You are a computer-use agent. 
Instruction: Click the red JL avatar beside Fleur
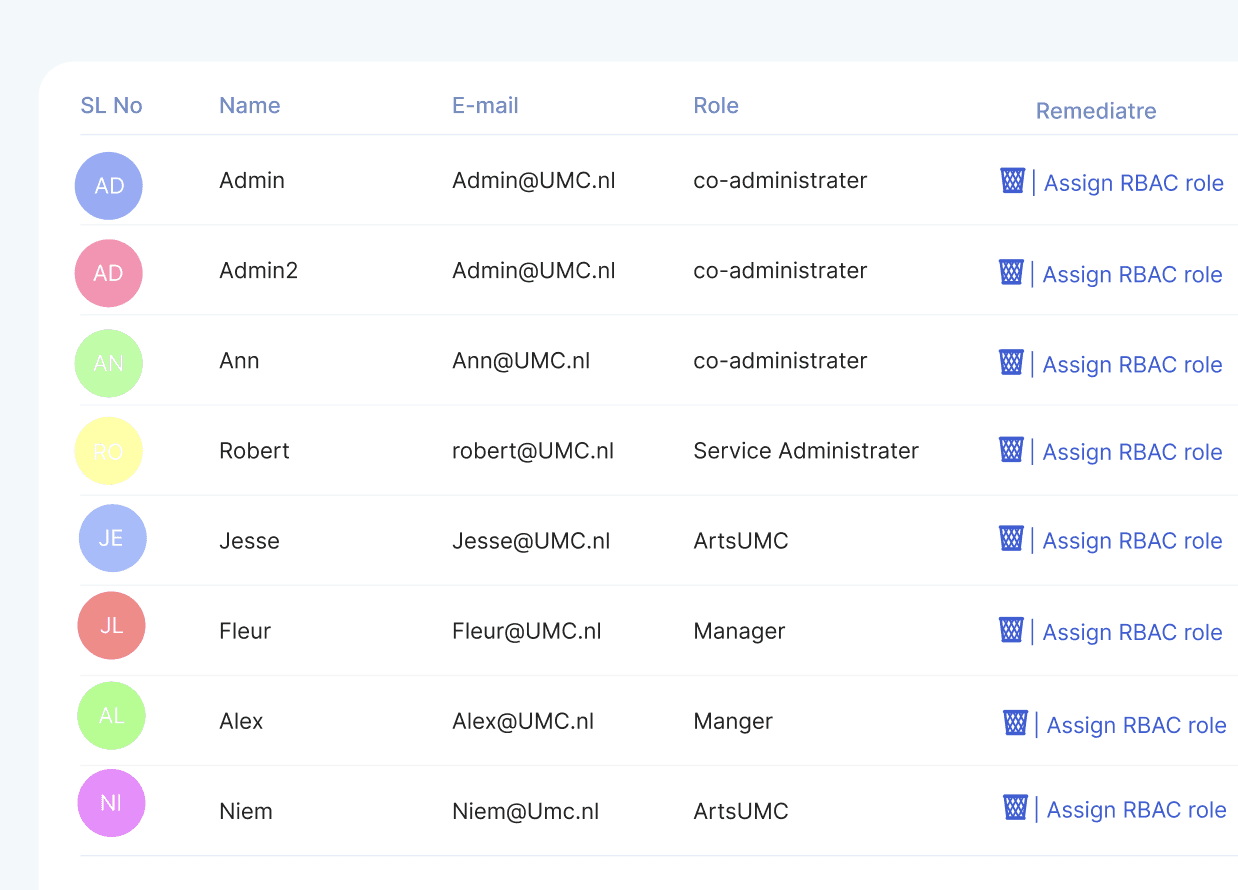[x=112, y=625]
